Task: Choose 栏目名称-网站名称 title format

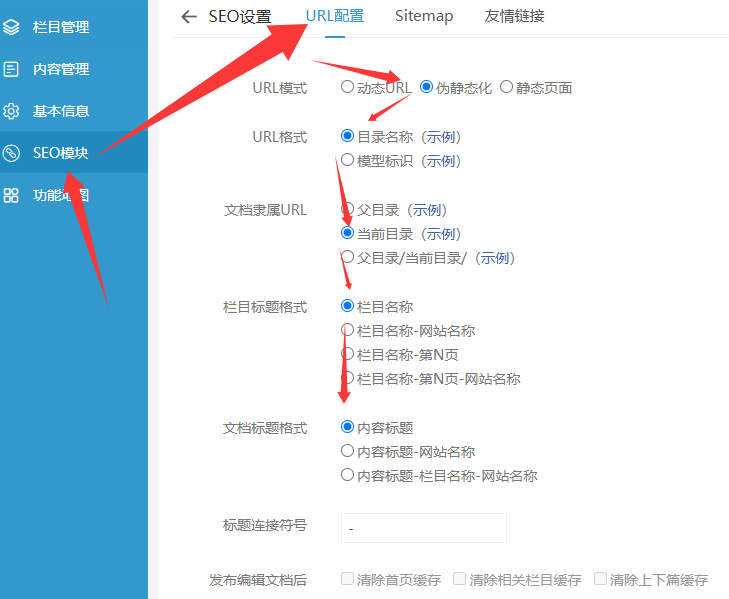Action: pyautogui.click(x=347, y=330)
